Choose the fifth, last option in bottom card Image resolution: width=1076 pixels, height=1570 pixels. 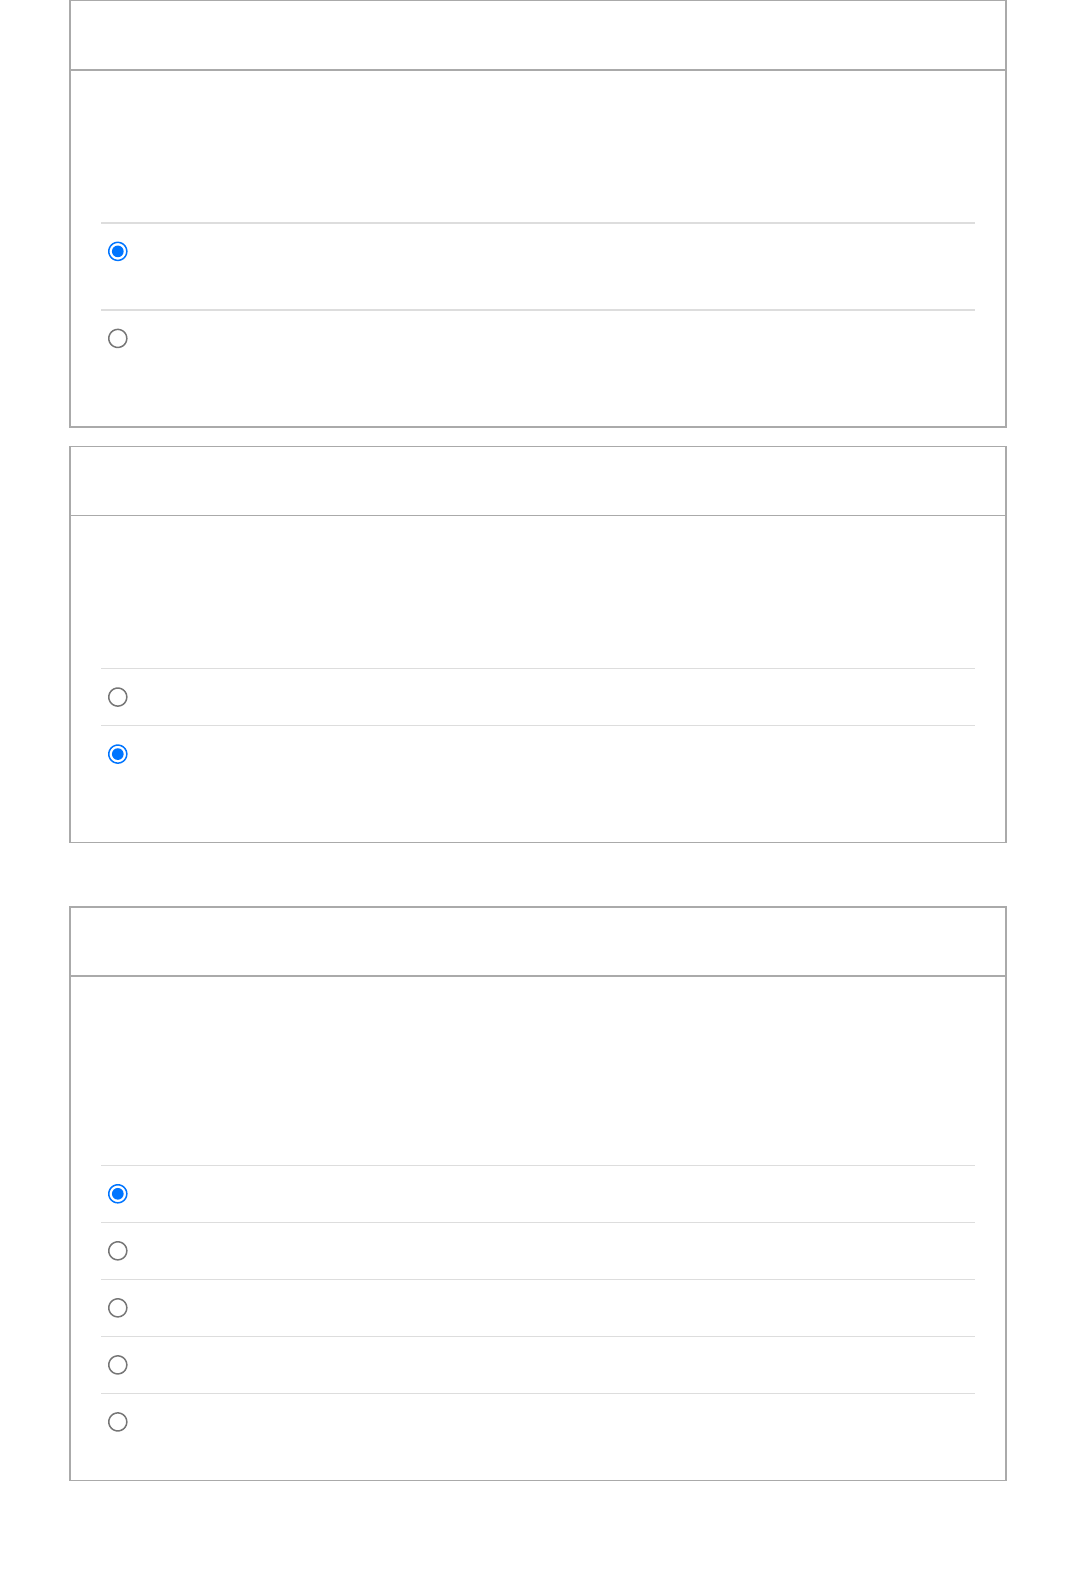point(118,1422)
